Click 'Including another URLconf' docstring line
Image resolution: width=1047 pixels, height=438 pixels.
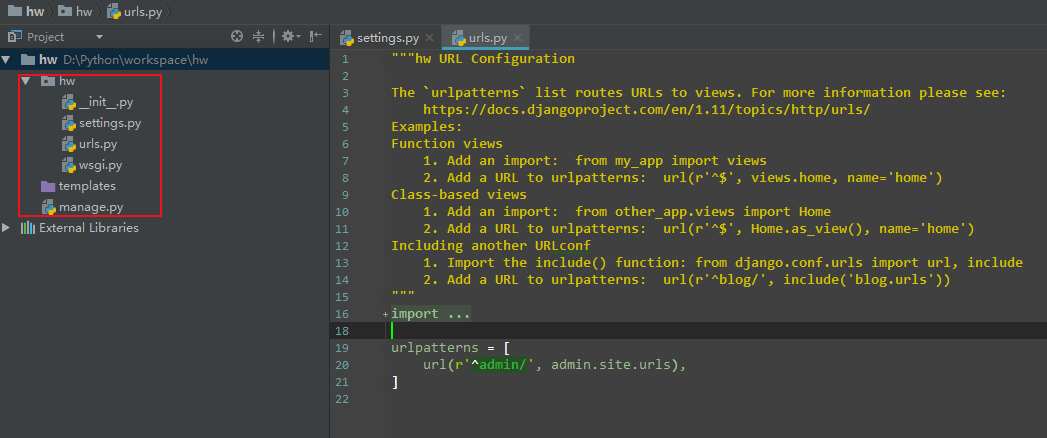tap(491, 246)
